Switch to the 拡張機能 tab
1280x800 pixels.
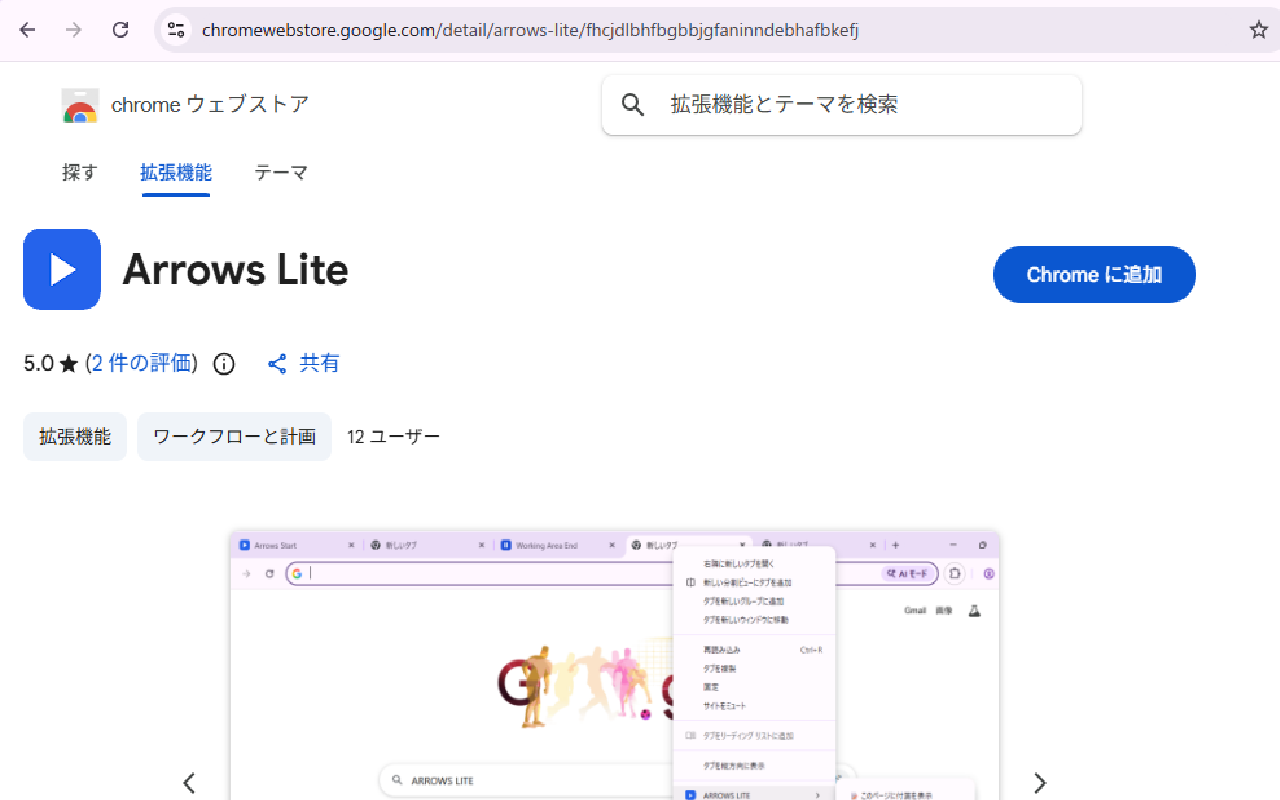pos(176,172)
